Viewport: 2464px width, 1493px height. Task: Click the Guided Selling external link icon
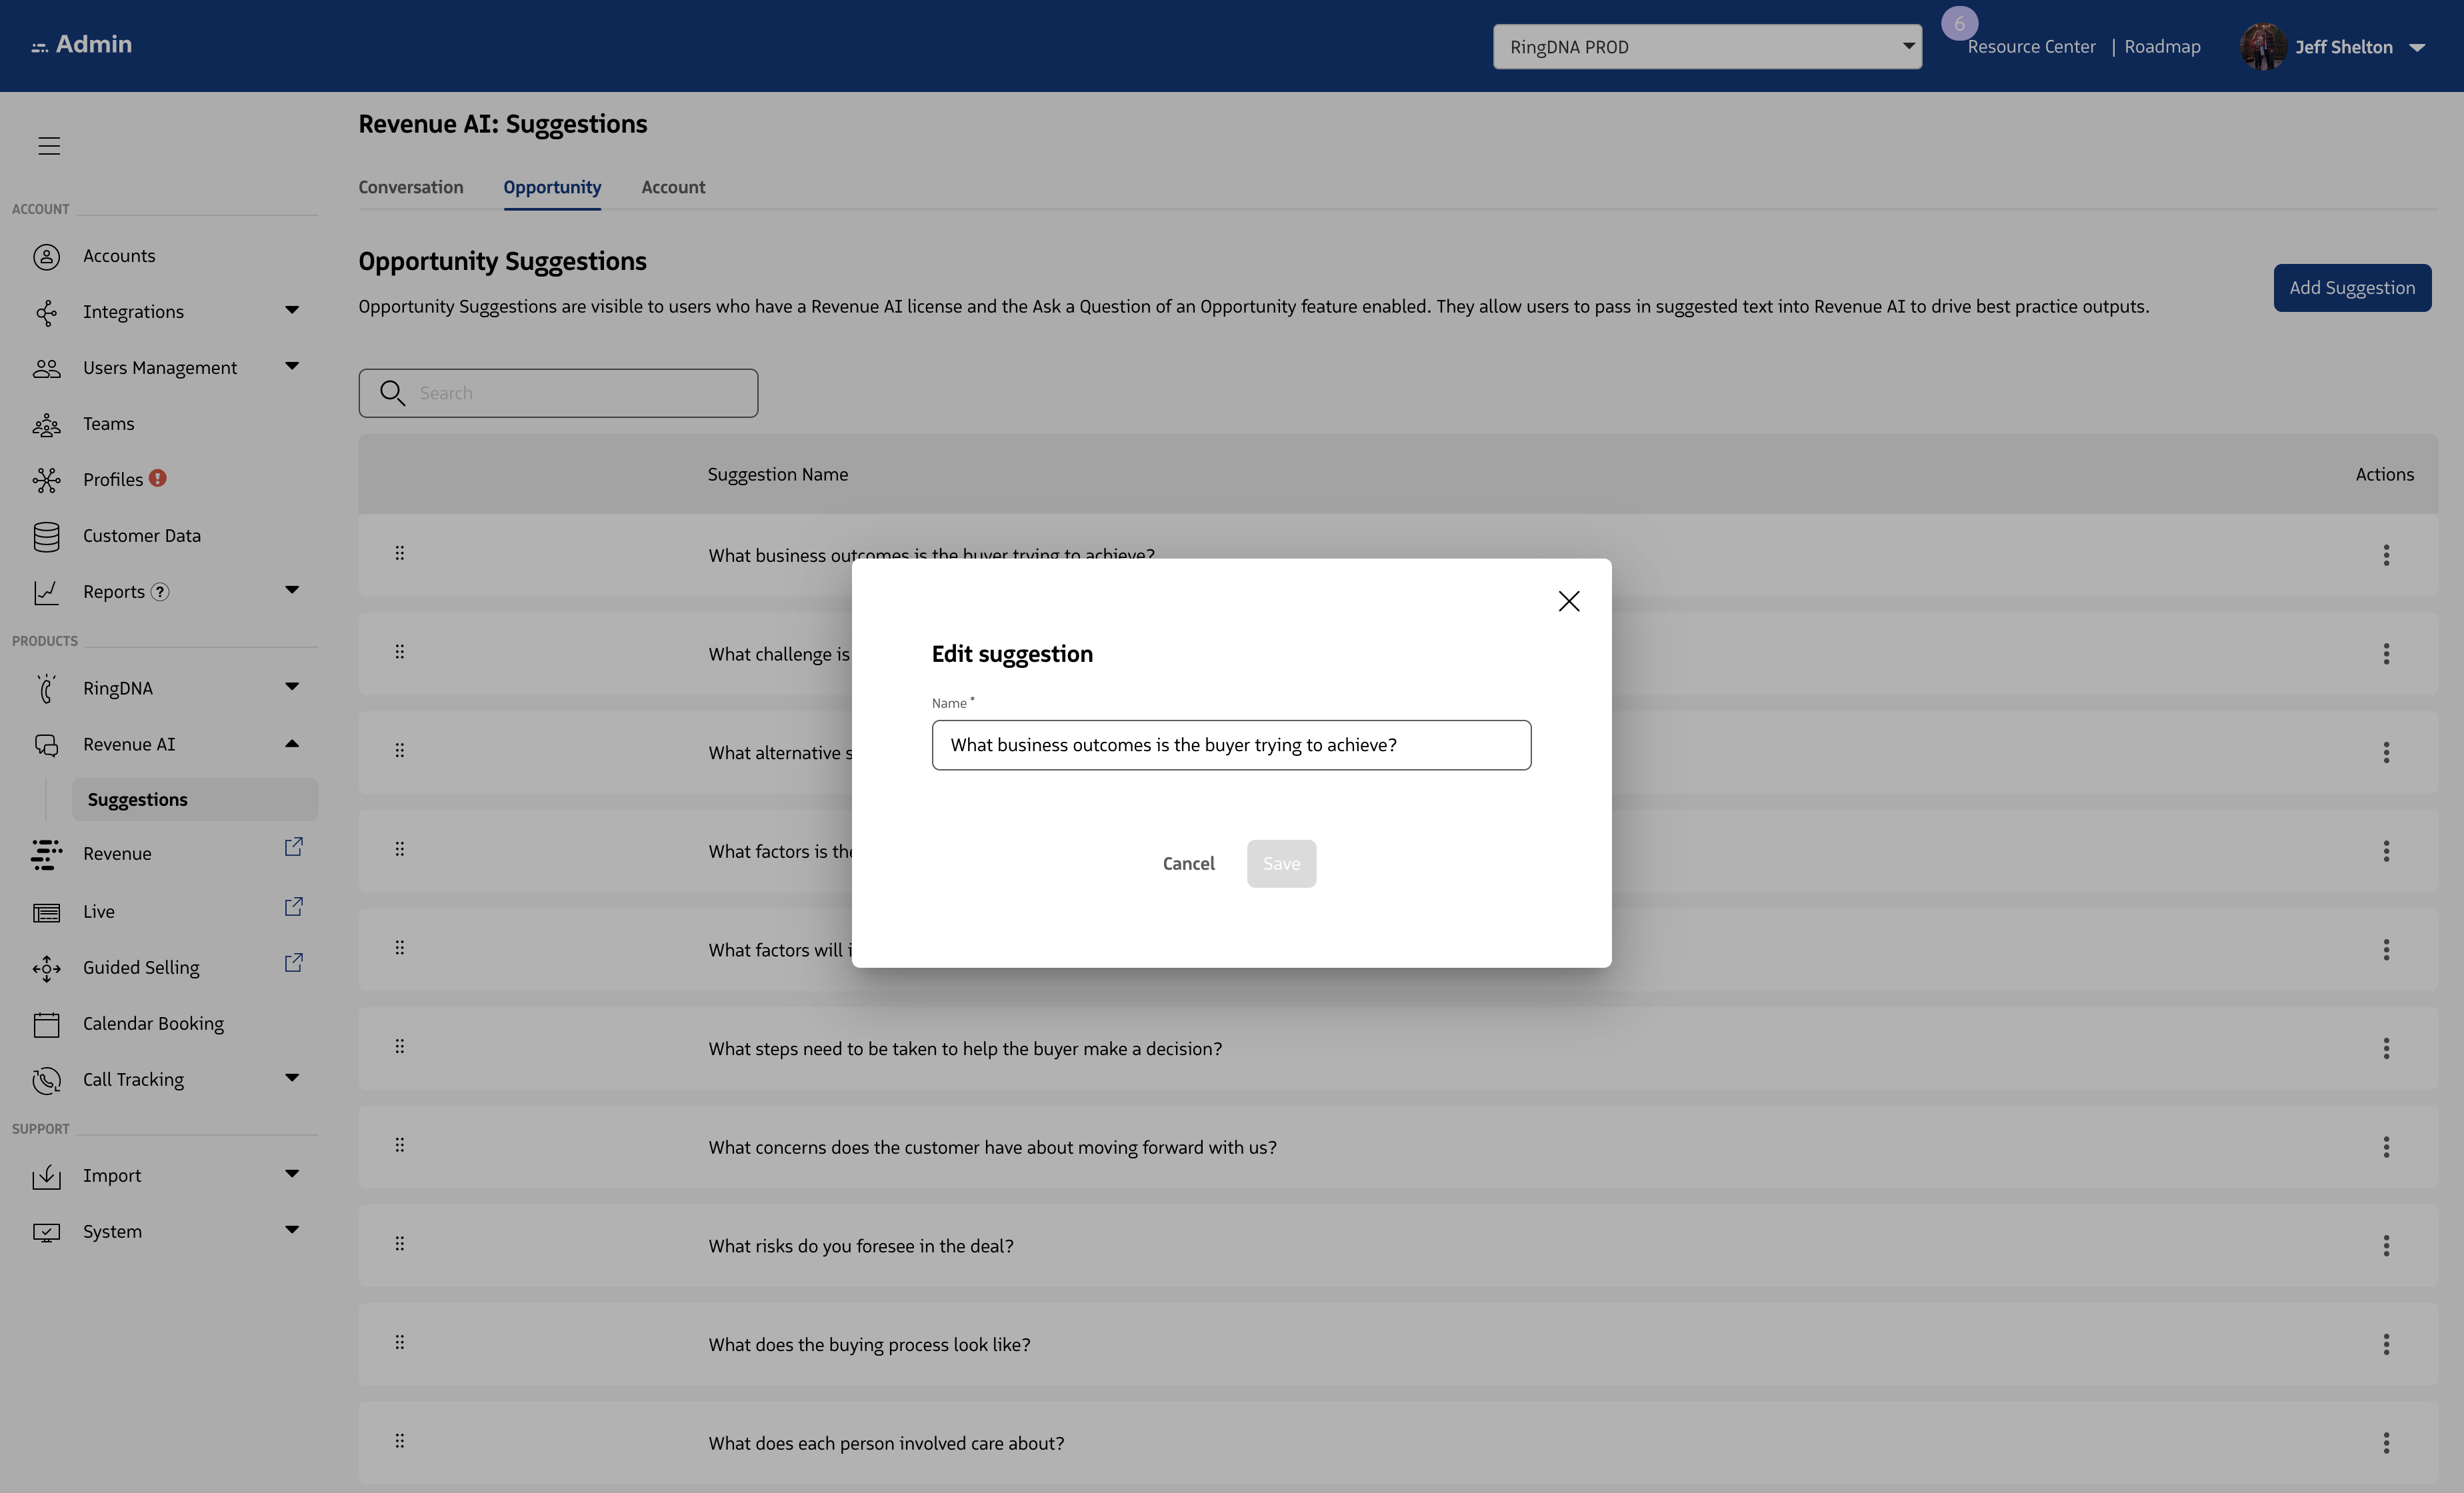pyautogui.click(x=293, y=964)
